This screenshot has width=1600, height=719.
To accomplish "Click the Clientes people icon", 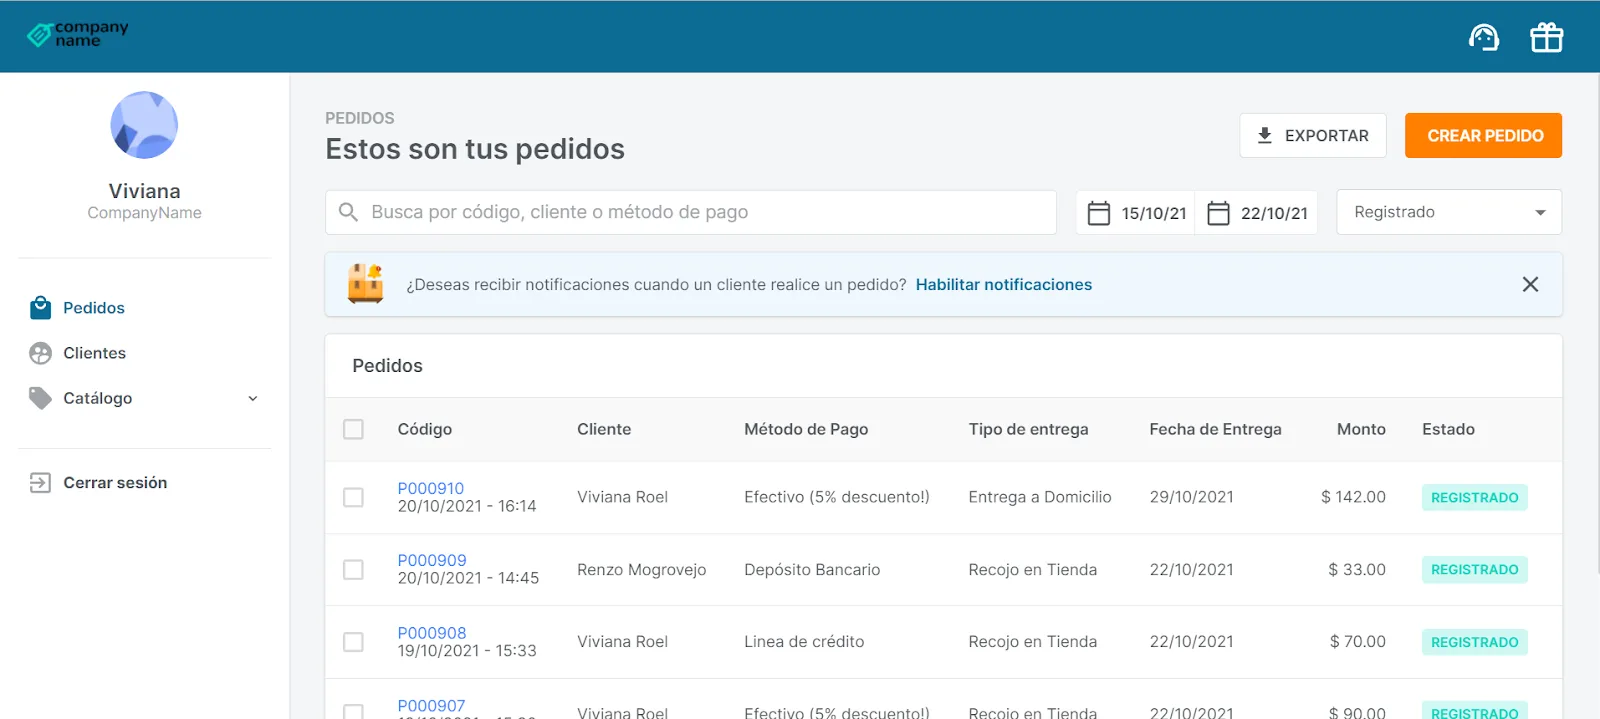I will (x=40, y=353).
